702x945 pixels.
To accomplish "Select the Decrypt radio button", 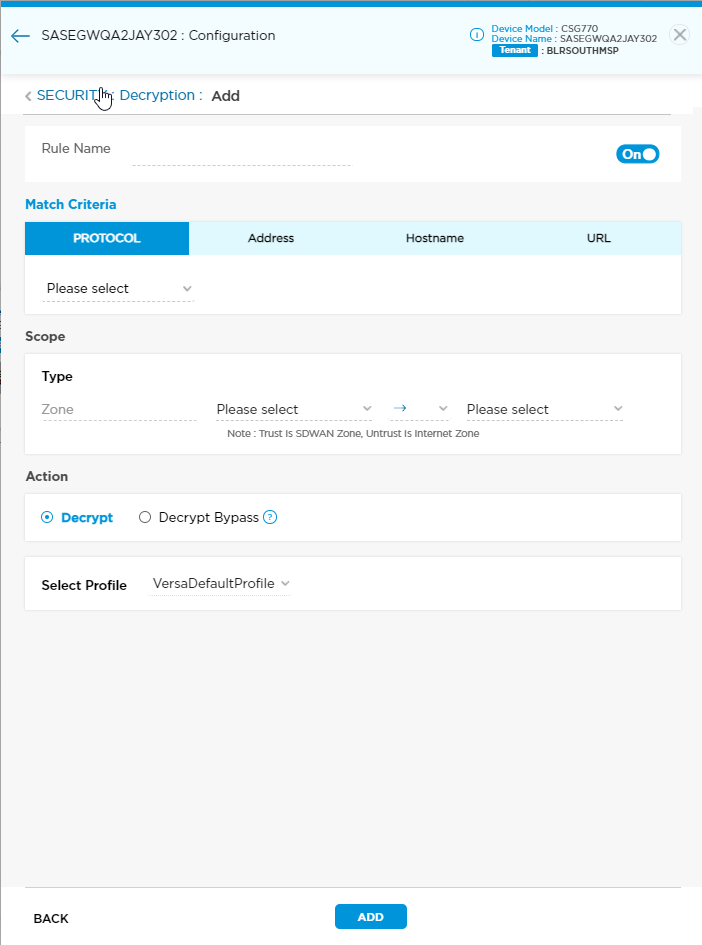I will click(47, 518).
